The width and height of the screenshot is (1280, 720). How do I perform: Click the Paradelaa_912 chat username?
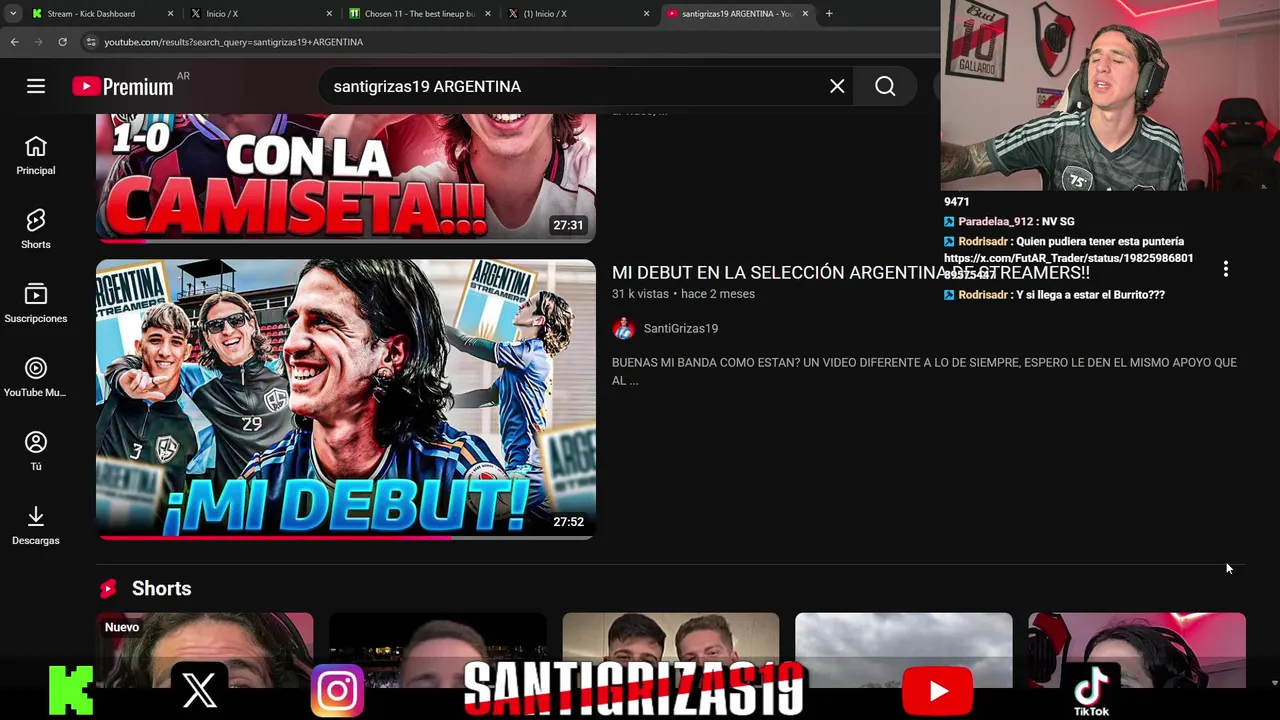[995, 222]
